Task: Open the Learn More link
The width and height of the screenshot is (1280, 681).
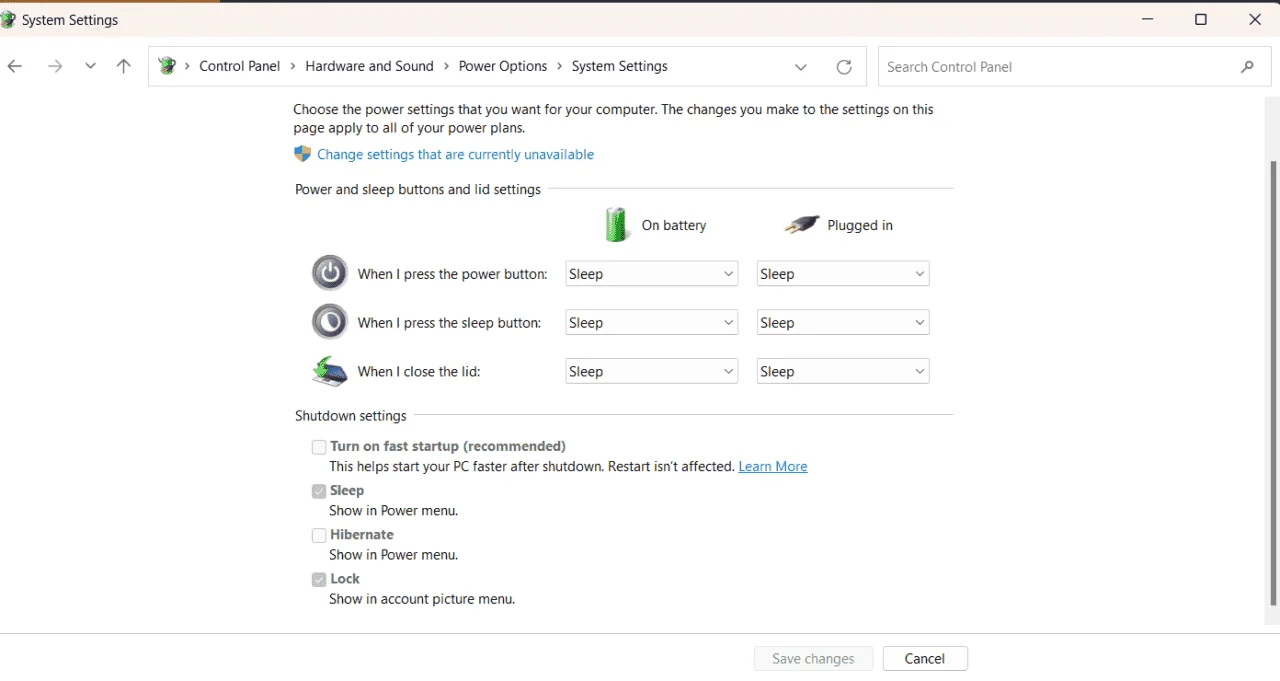Action: click(773, 467)
